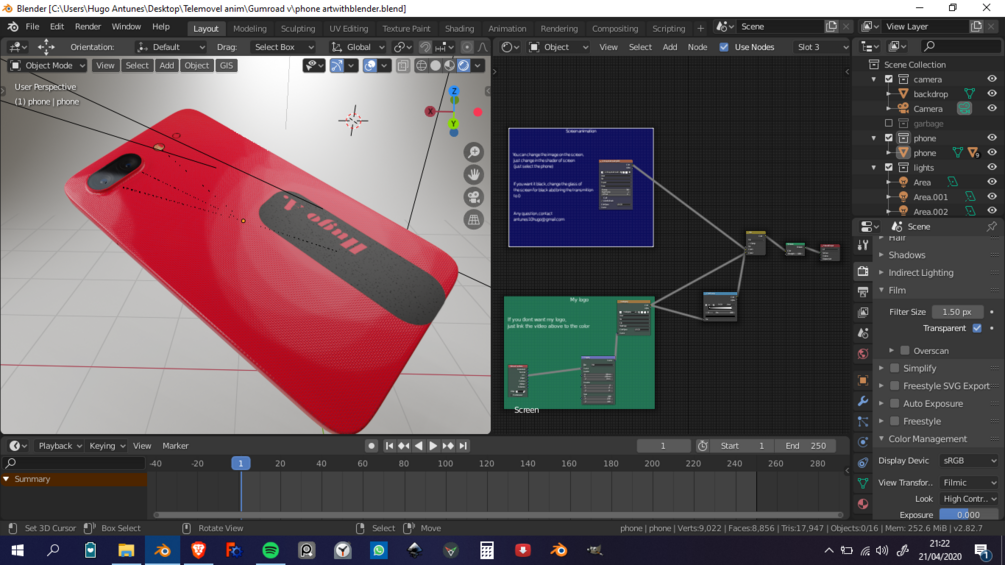The width and height of the screenshot is (1005, 565).
Task: Open the Brave browser from the taskbar
Action: 198,550
